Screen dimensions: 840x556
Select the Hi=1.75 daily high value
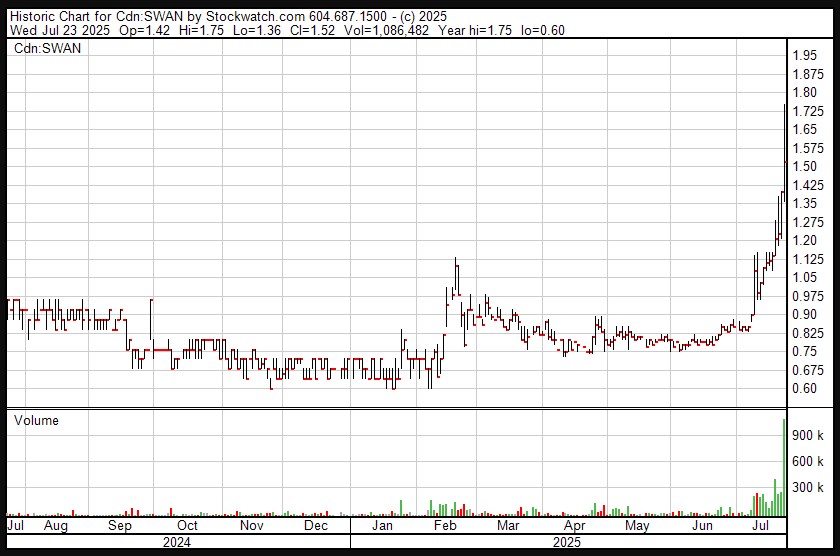pos(201,30)
